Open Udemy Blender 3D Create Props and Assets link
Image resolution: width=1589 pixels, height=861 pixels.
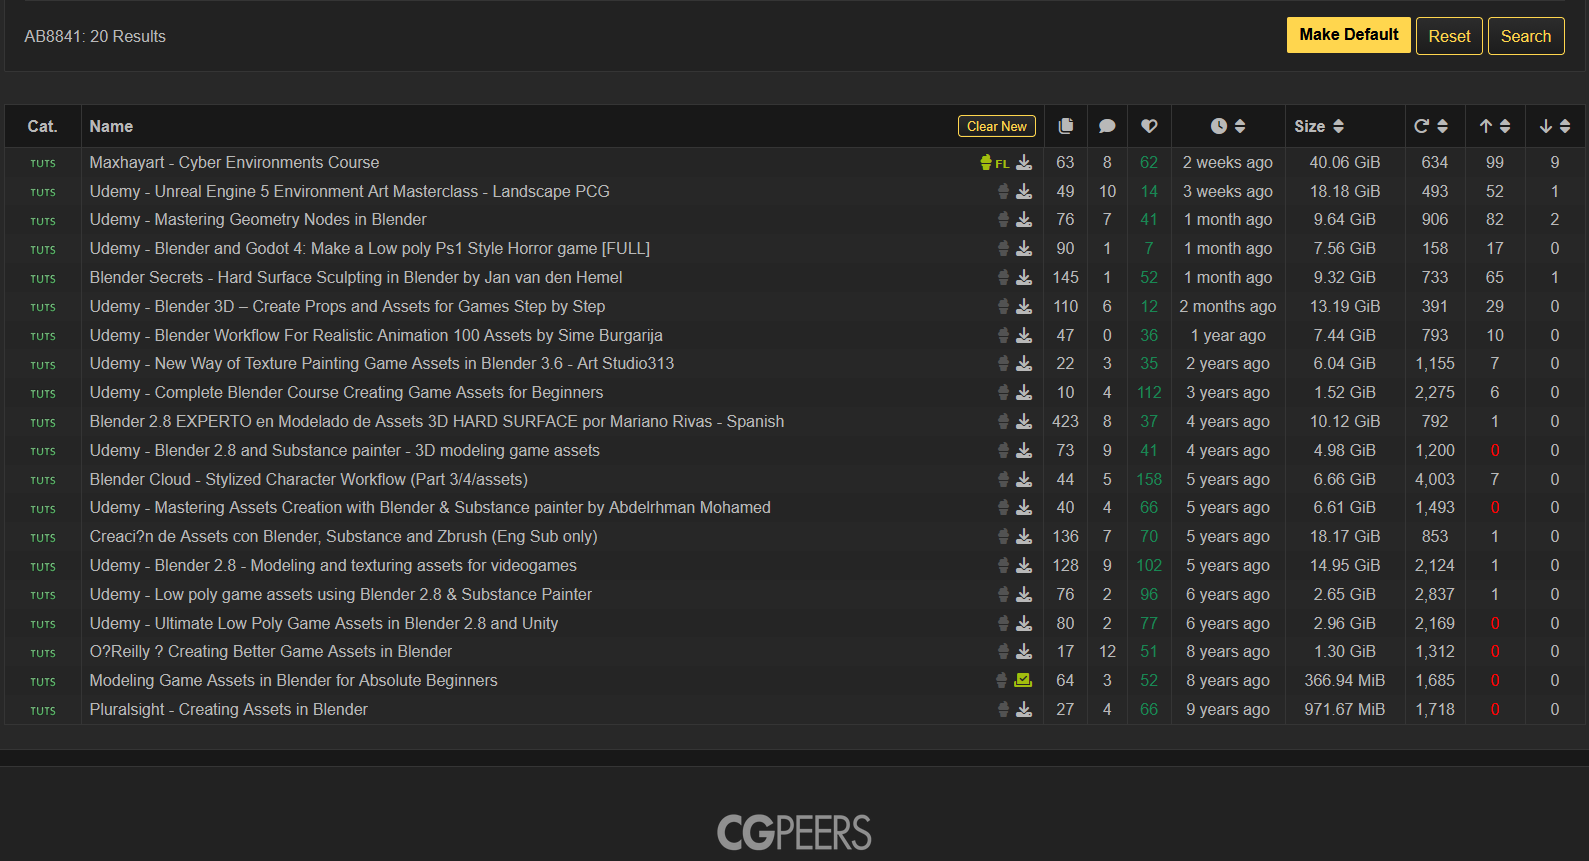[347, 306]
